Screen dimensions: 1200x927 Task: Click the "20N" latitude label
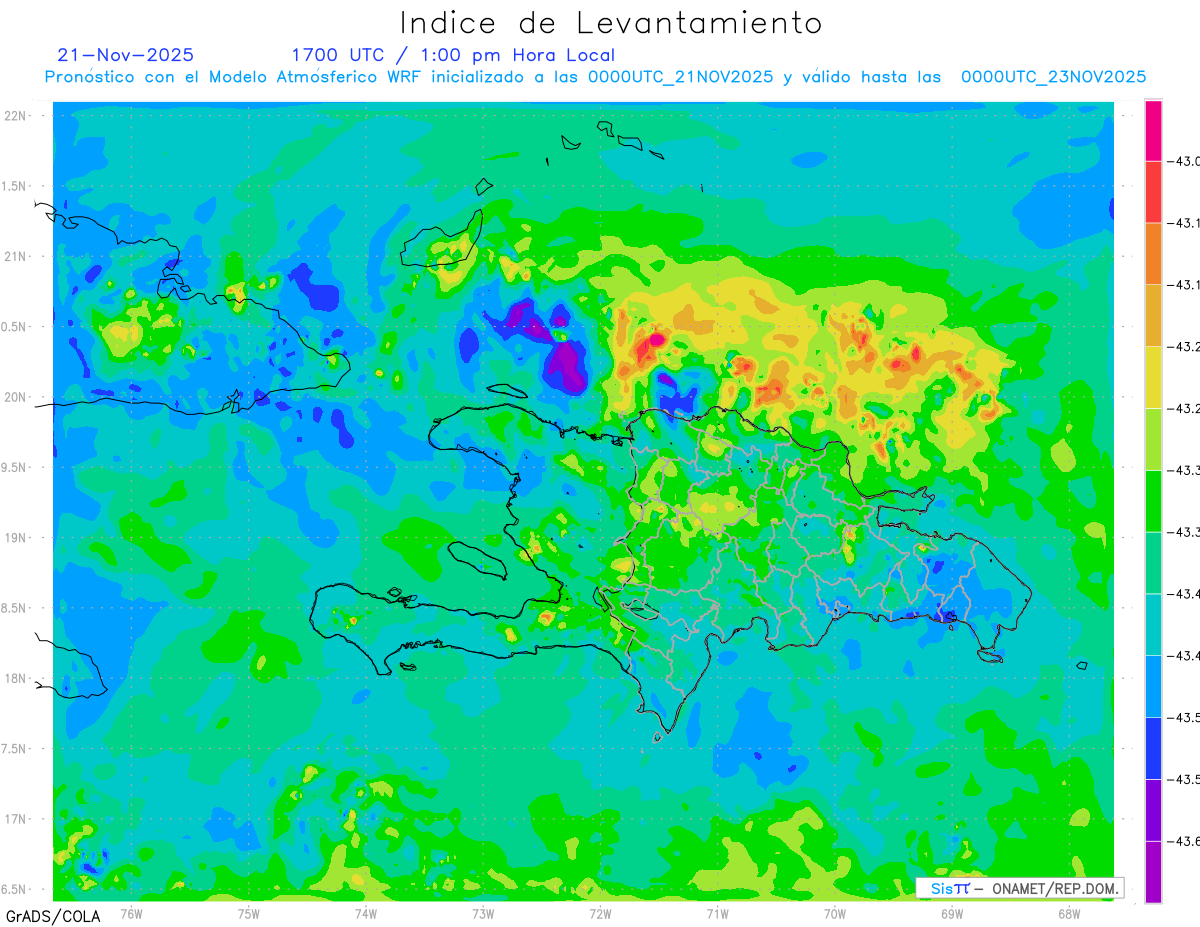(15, 397)
